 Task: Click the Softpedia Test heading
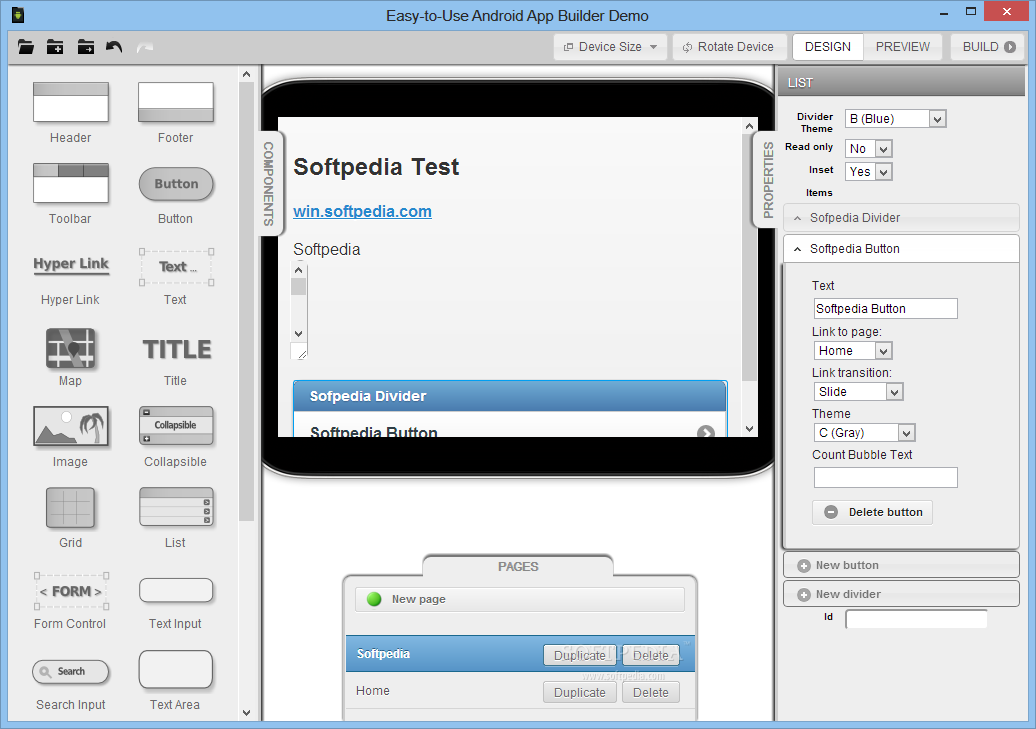(376, 167)
